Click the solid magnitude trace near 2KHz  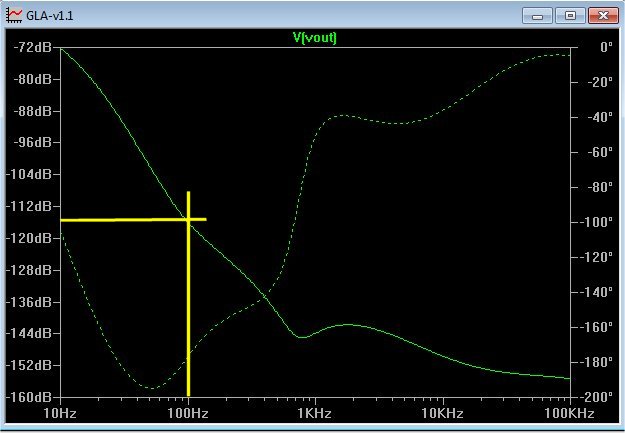353,325
